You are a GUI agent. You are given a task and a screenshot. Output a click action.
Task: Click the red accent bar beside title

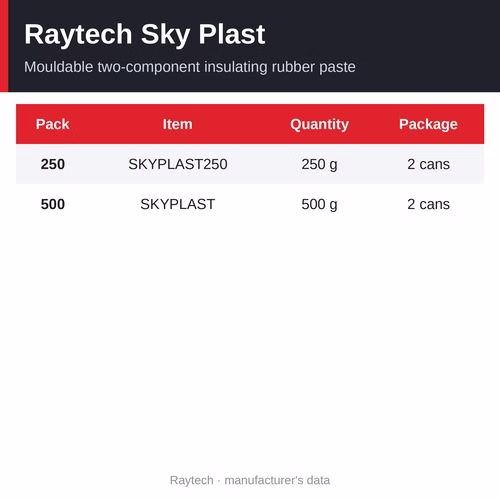(x=4, y=46)
